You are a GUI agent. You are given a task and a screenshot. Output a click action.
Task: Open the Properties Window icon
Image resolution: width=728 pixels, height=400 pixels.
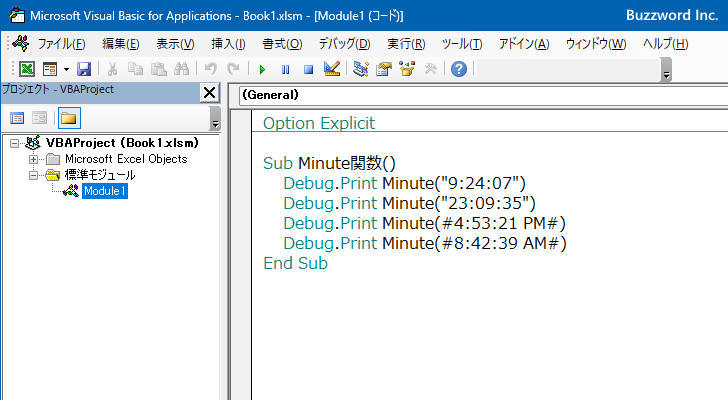[384, 69]
